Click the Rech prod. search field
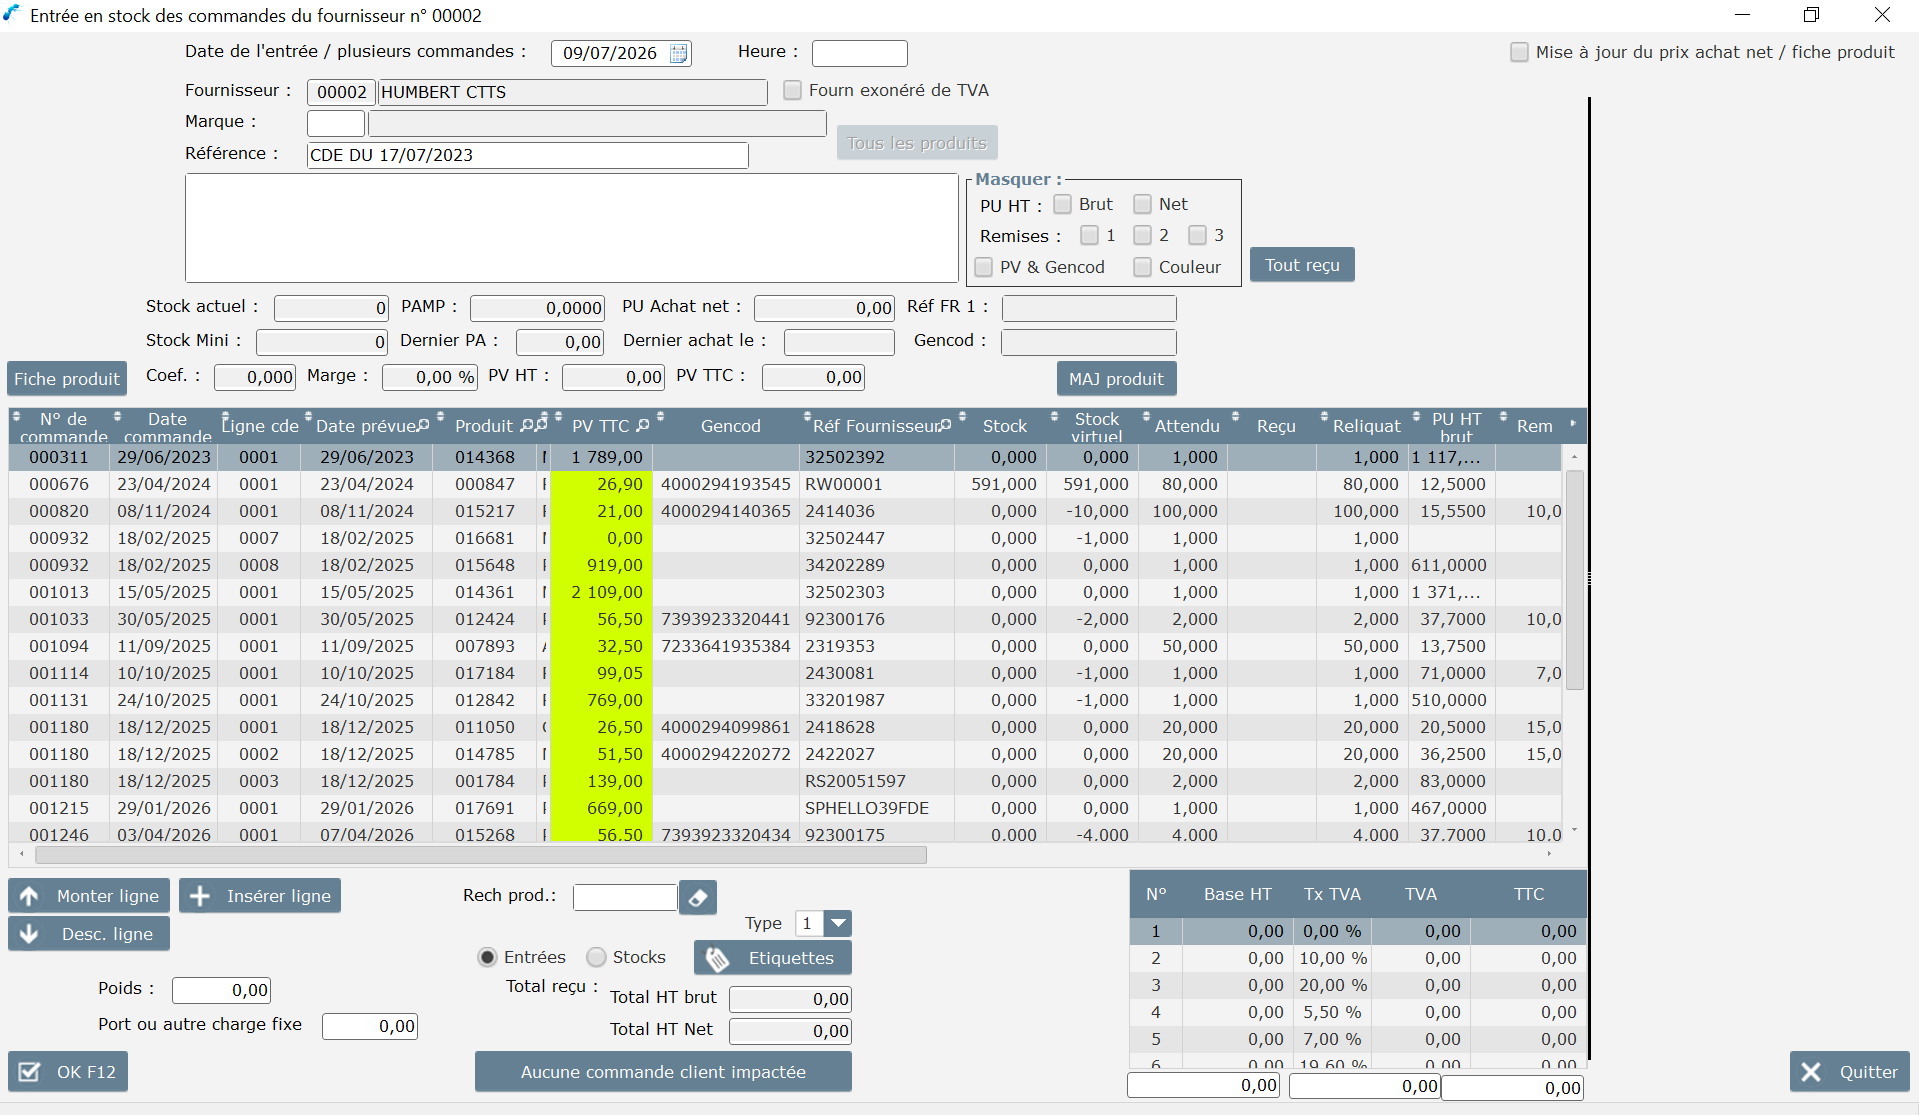The width and height of the screenshot is (1919, 1115). [x=625, y=897]
